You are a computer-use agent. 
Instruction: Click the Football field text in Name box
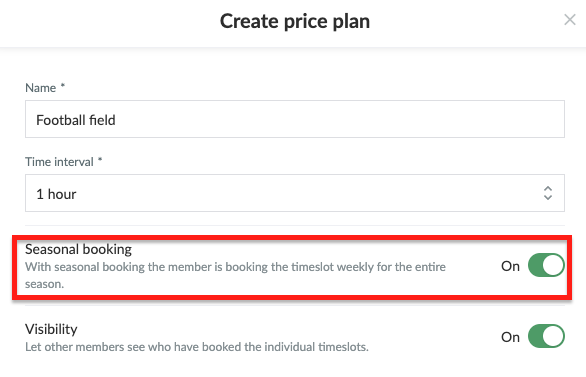[x=76, y=120]
